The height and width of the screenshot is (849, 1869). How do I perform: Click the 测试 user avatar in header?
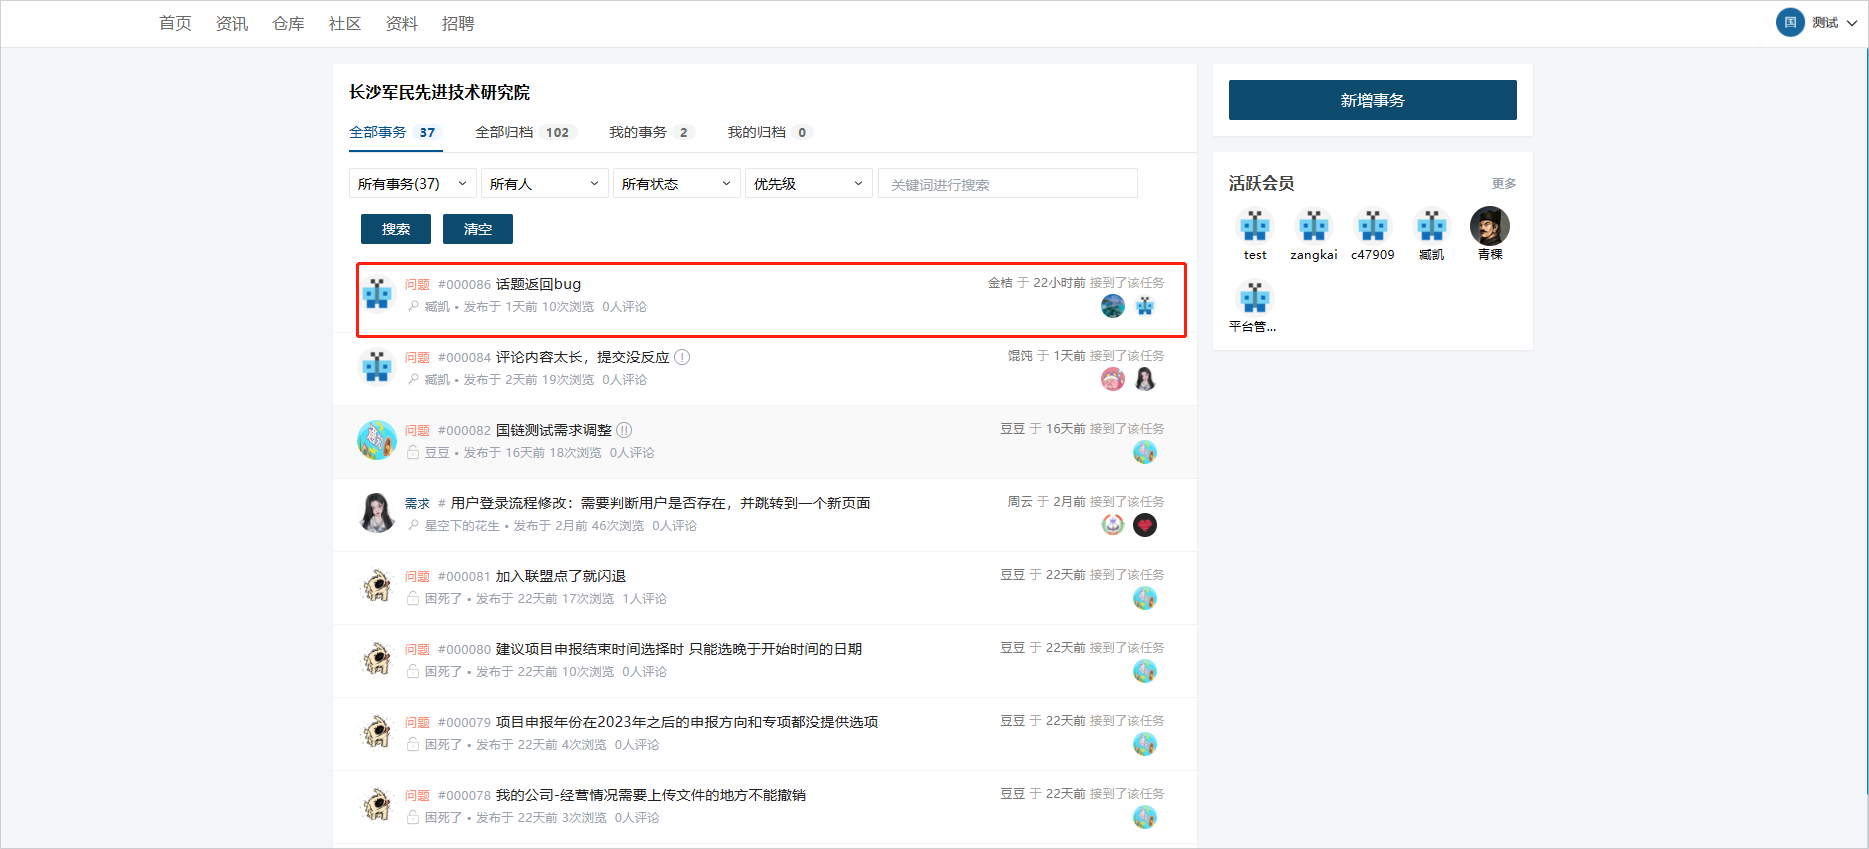tap(1789, 22)
